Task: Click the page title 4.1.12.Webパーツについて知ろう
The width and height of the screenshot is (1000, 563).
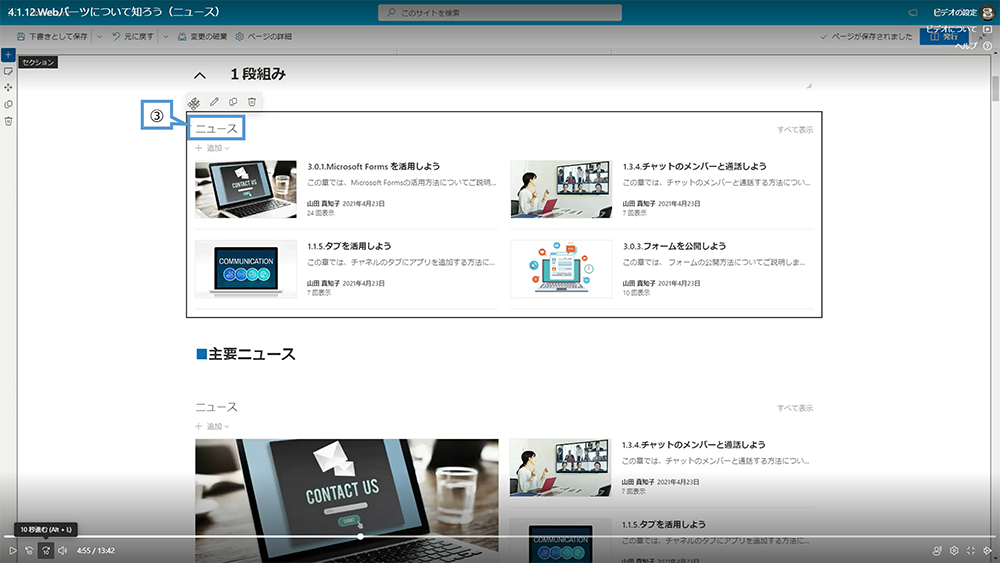Action: pyautogui.click(x=114, y=12)
